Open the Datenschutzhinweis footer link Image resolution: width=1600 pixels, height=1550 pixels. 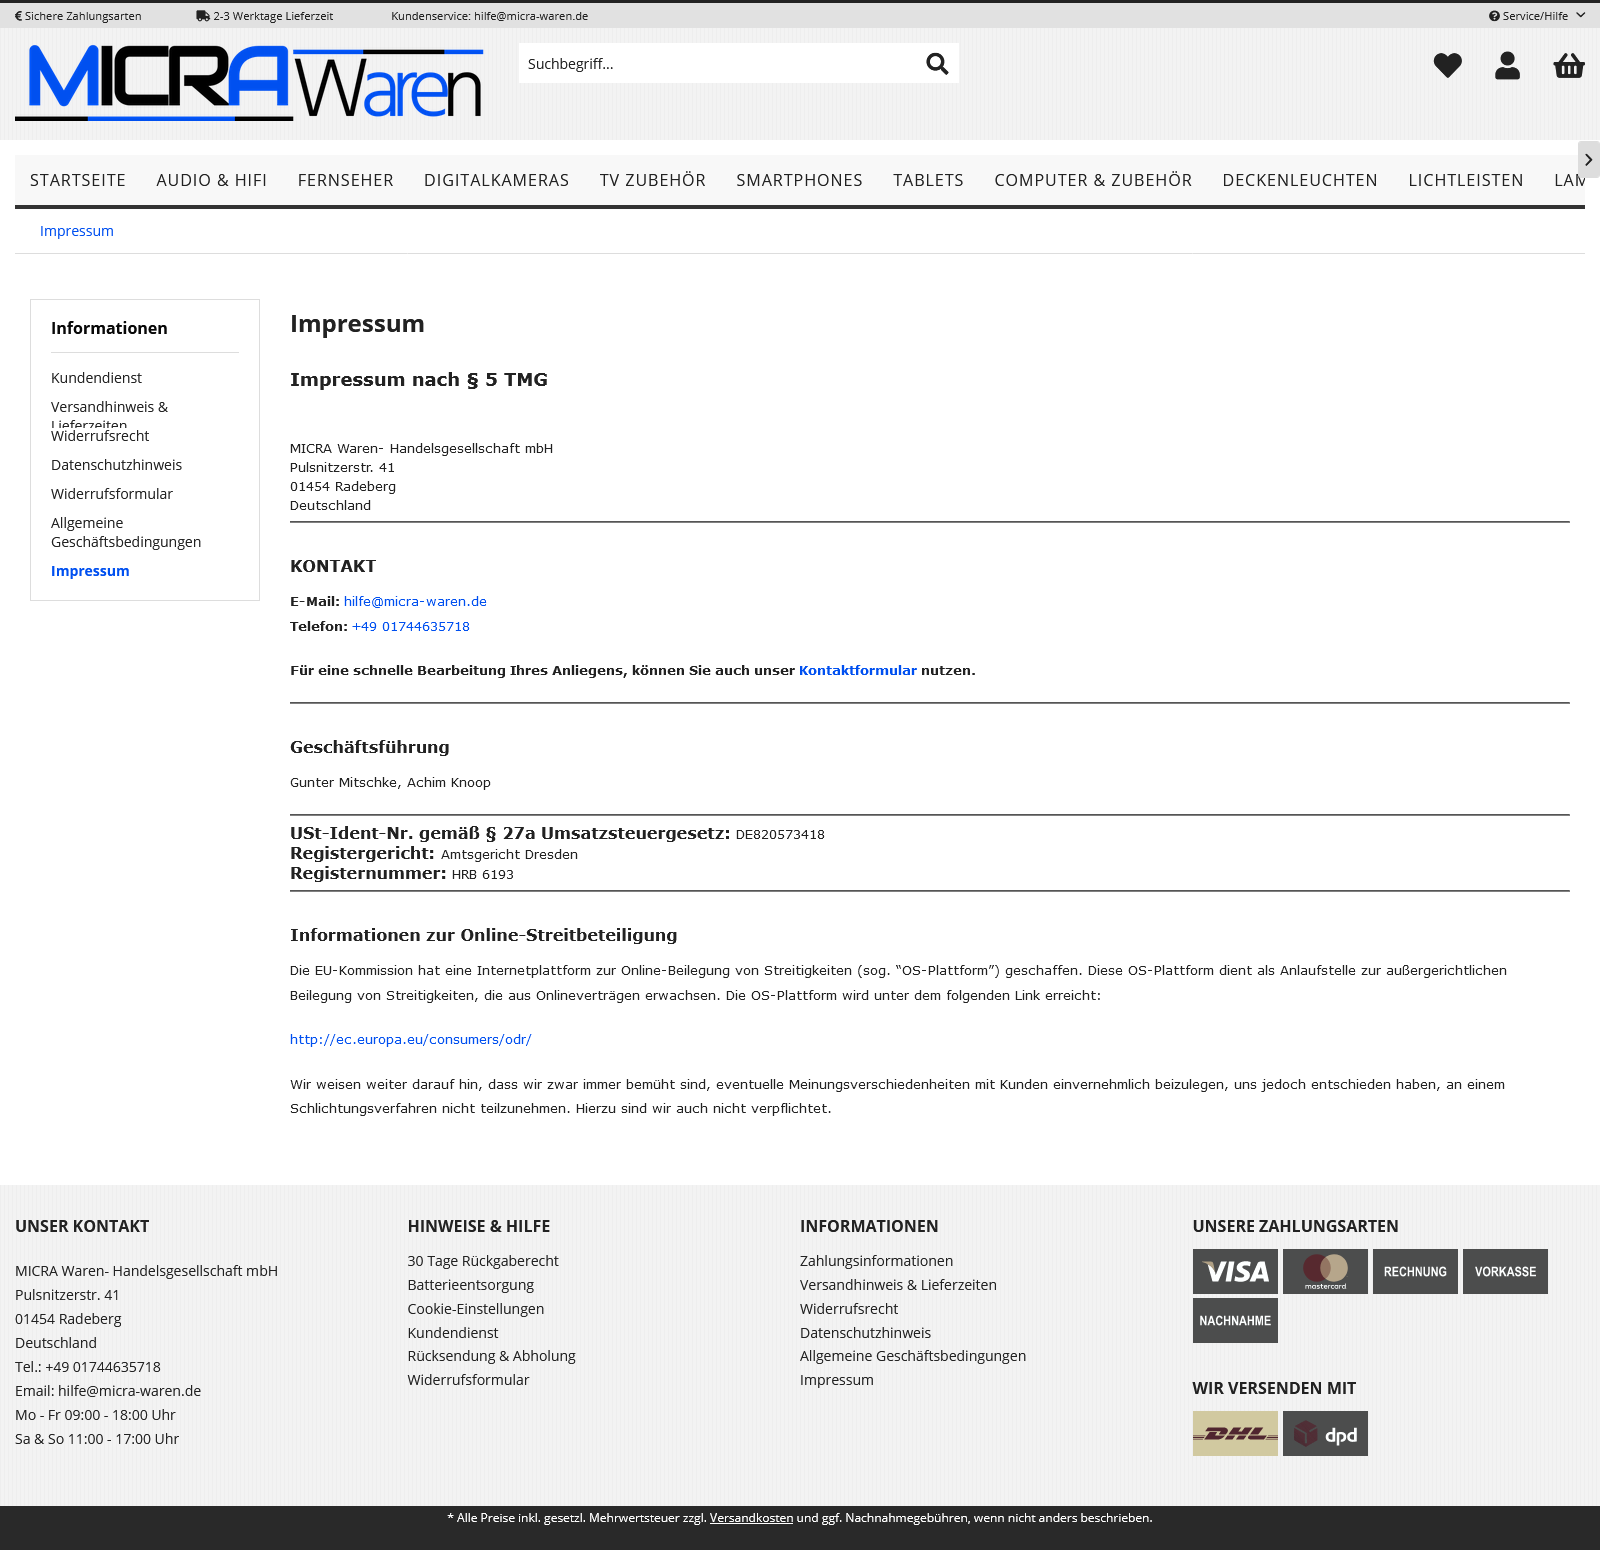click(x=866, y=1333)
